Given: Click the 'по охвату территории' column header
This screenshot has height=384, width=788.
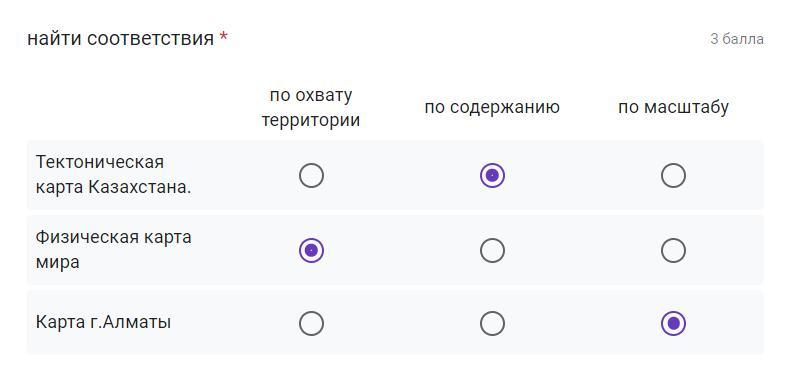Looking at the screenshot, I should click(x=311, y=108).
